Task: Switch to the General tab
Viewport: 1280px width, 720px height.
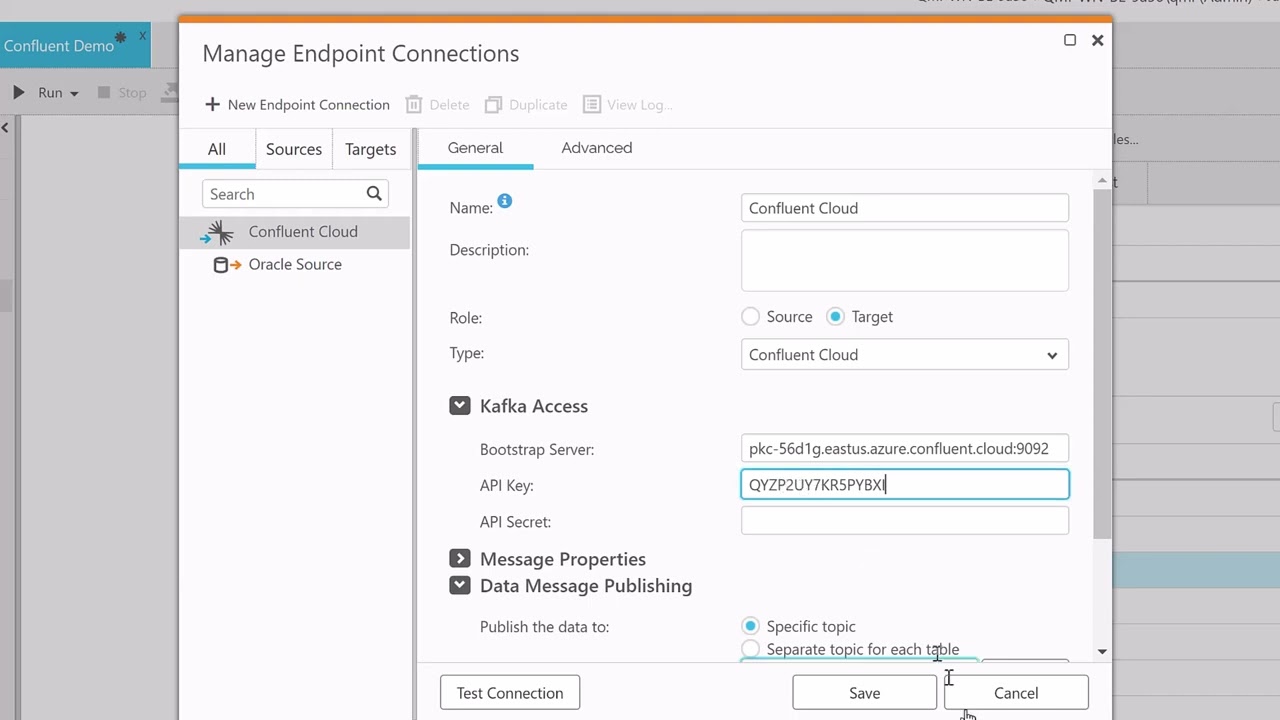Action: 475,148
